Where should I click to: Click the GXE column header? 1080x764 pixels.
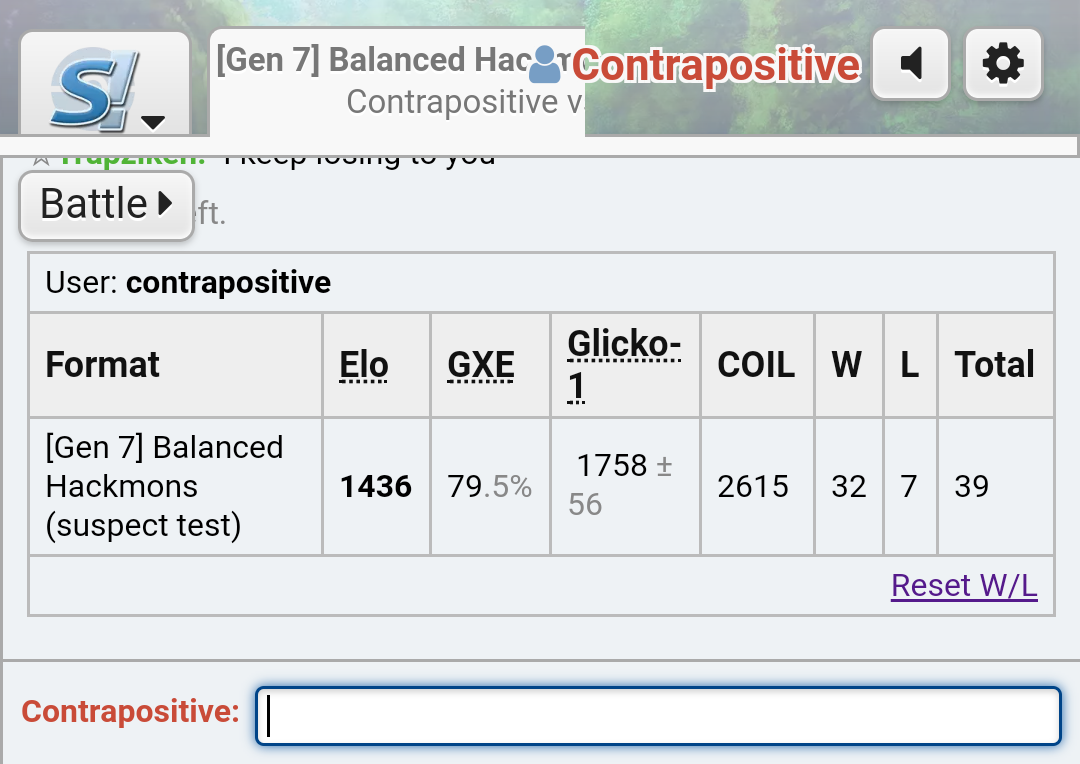(x=481, y=365)
